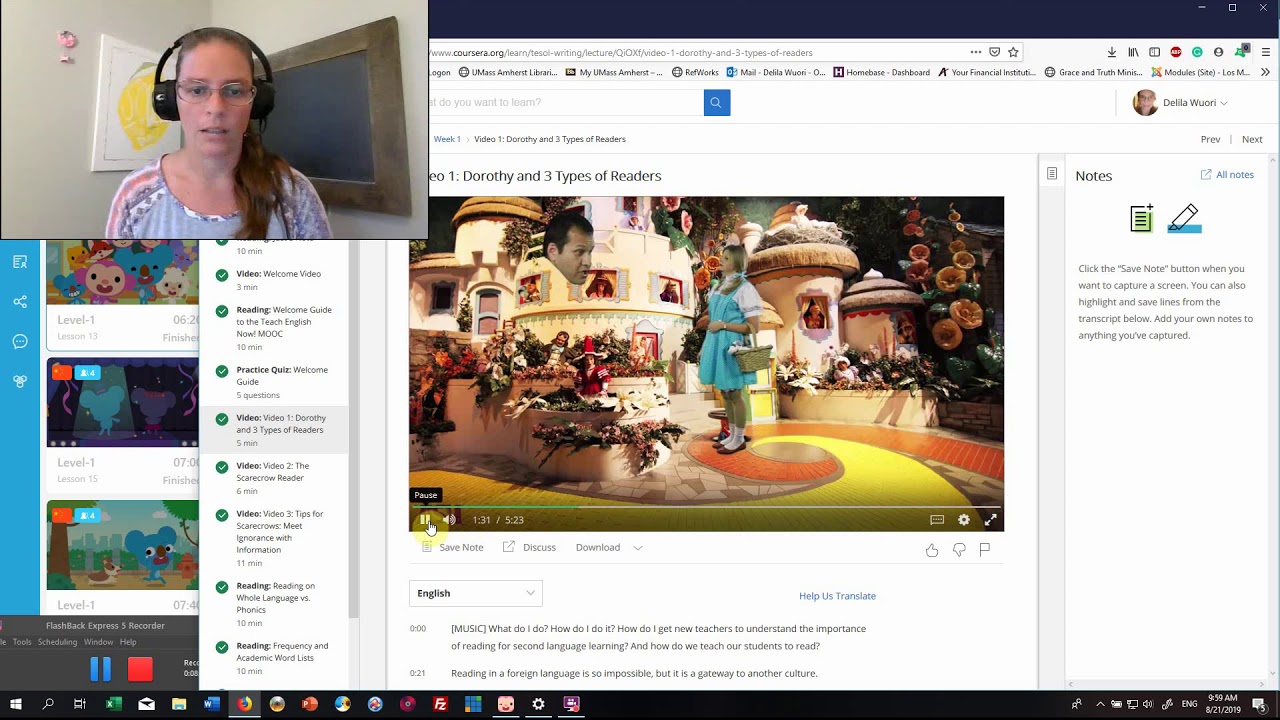Screen dimensions: 1280x720
Task: Pause the lecture video
Action: pyautogui.click(x=425, y=520)
